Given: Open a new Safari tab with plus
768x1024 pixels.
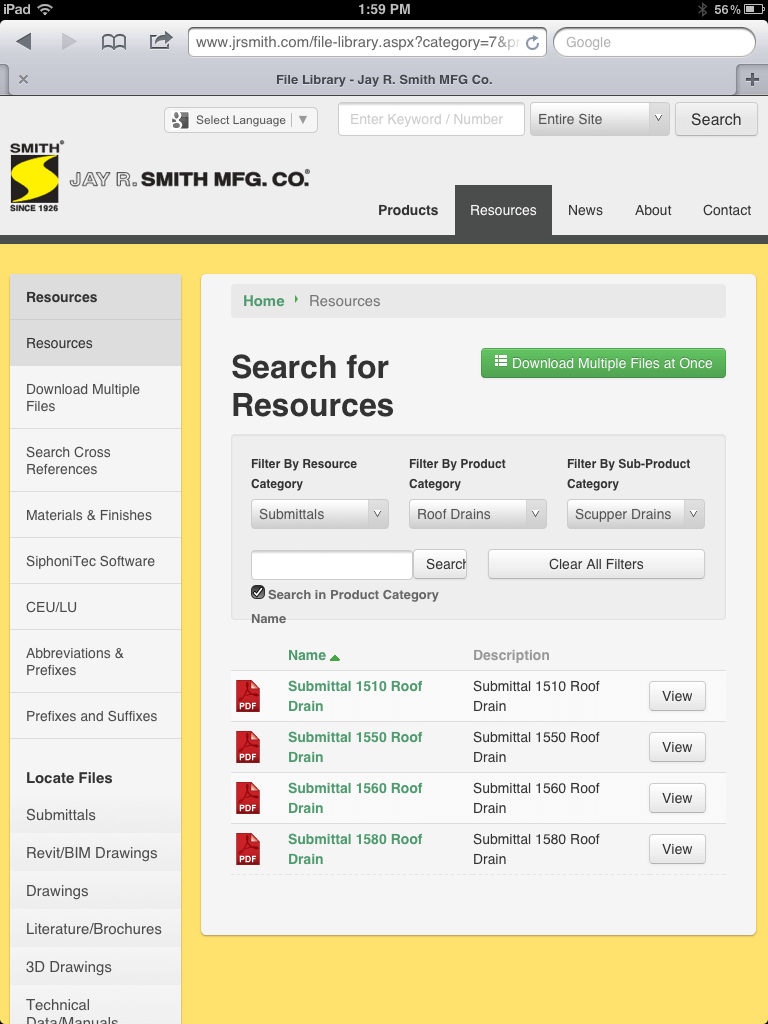Looking at the screenshot, I should [752, 79].
